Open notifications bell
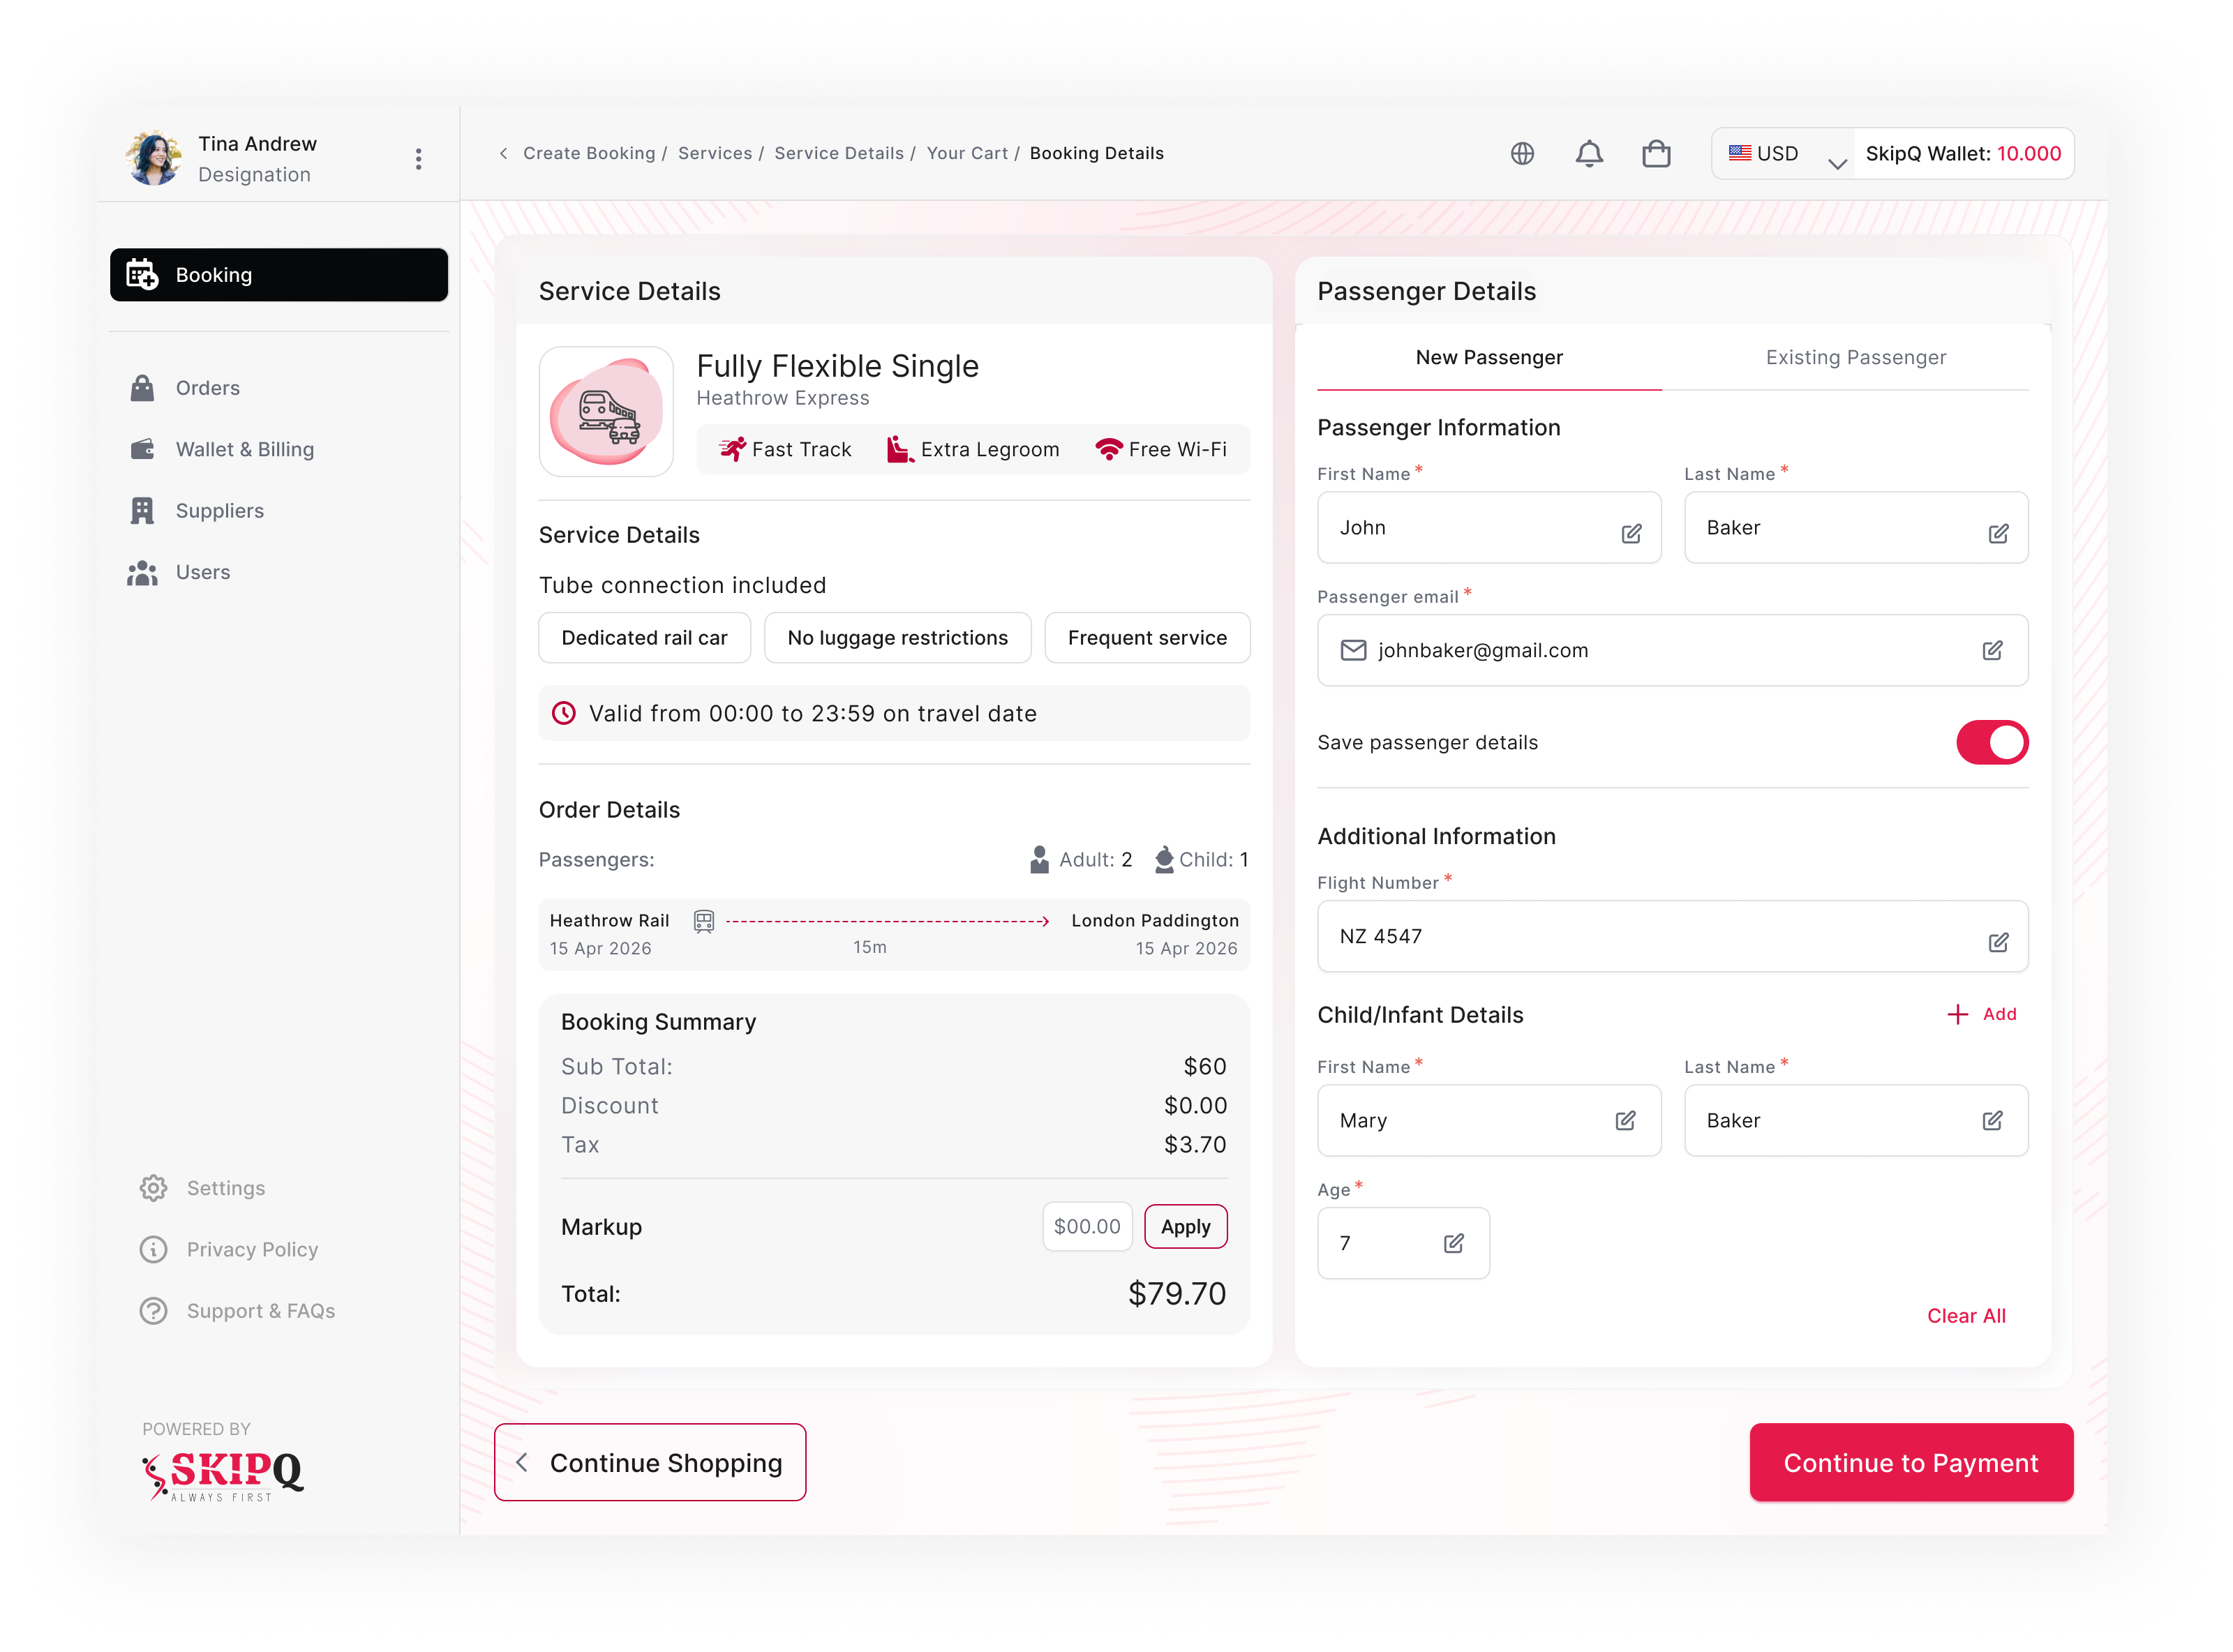2233x1652 pixels. (x=1589, y=153)
